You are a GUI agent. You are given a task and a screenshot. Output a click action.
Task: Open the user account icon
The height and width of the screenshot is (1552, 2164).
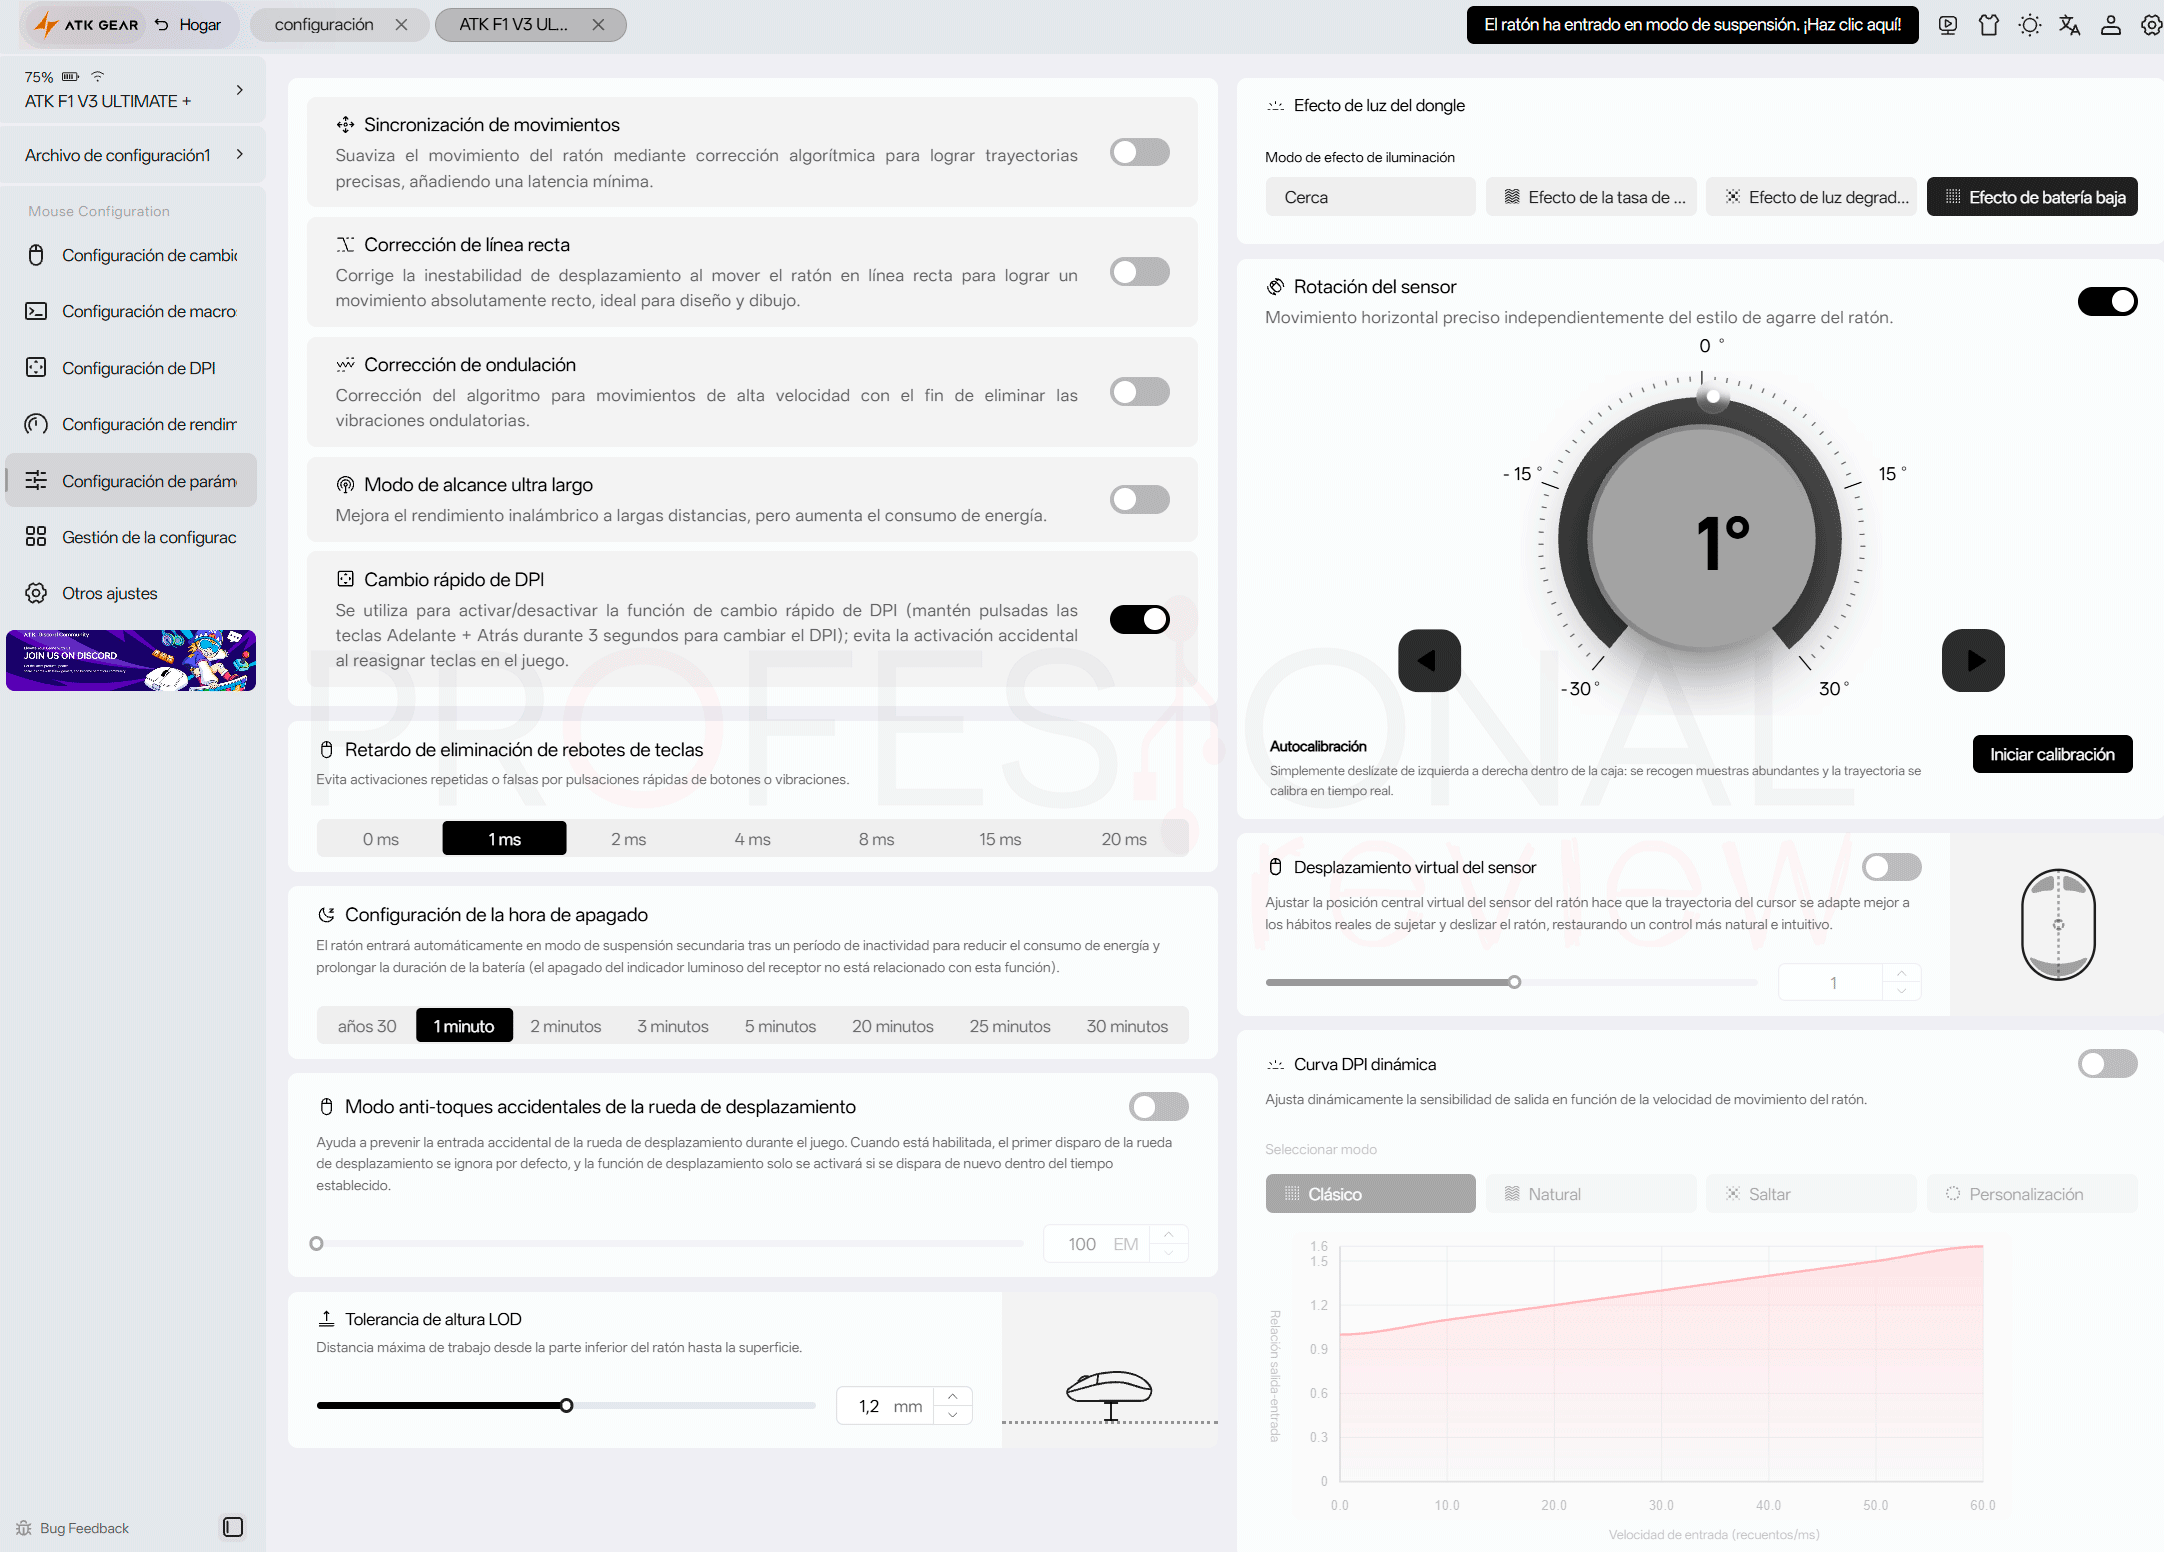tap(2110, 25)
